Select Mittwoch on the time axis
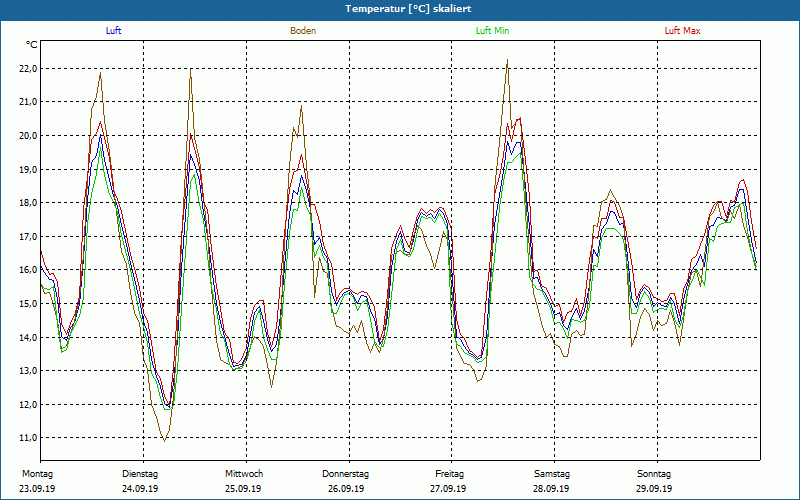 click(243, 473)
